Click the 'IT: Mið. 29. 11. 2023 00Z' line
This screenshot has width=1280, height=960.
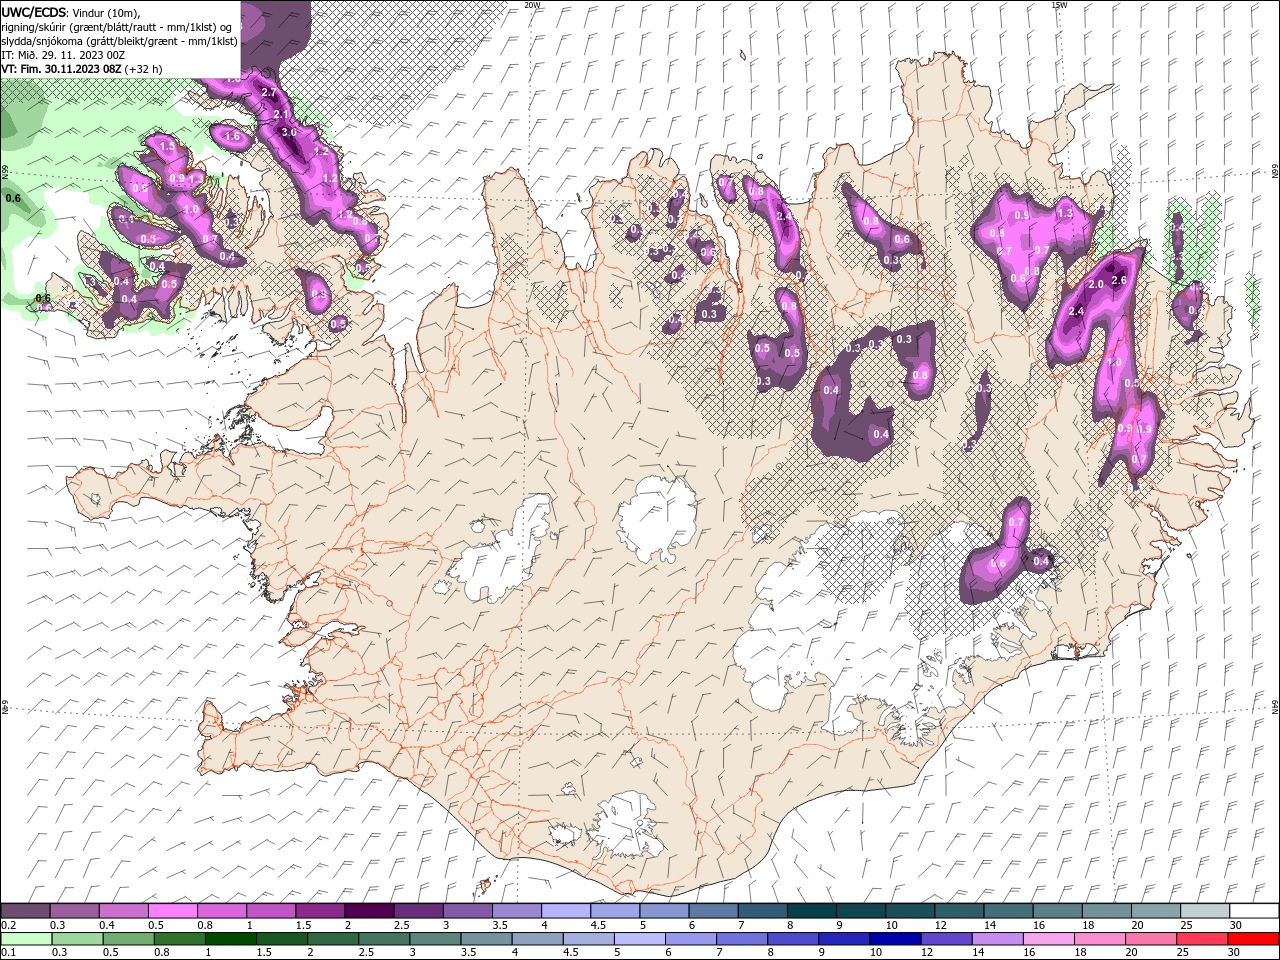click(63, 55)
